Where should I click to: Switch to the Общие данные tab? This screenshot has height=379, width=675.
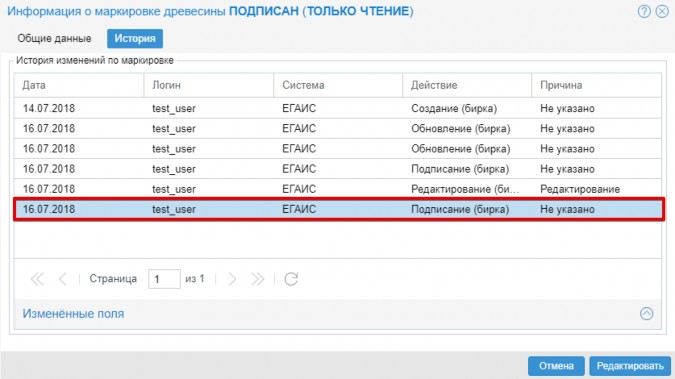pyautogui.click(x=54, y=38)
